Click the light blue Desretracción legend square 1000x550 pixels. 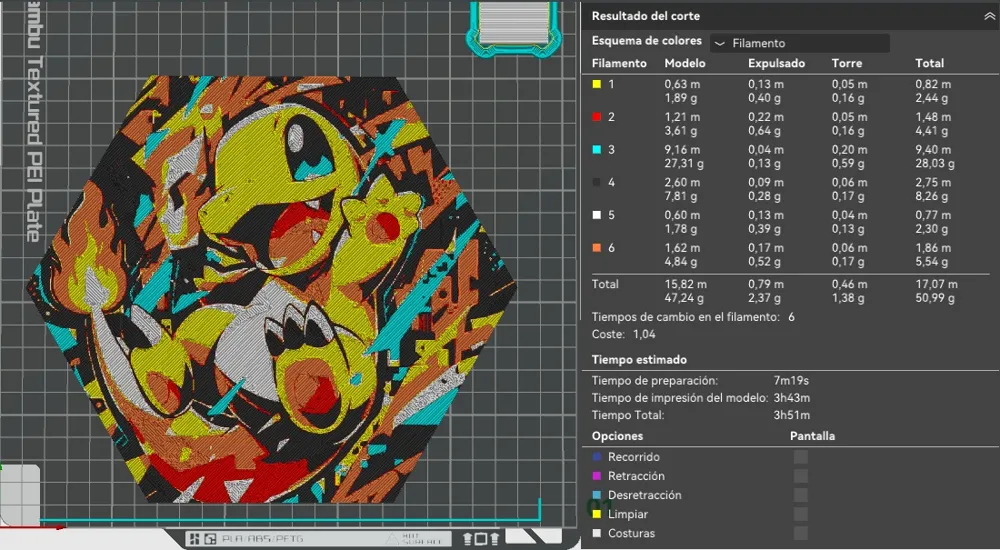coord(597,495)
